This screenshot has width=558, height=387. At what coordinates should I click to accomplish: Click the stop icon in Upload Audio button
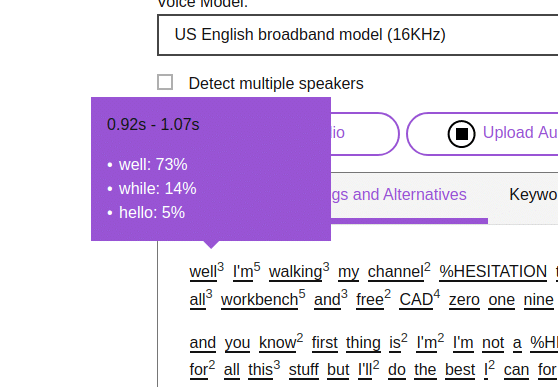coord(461,134)
